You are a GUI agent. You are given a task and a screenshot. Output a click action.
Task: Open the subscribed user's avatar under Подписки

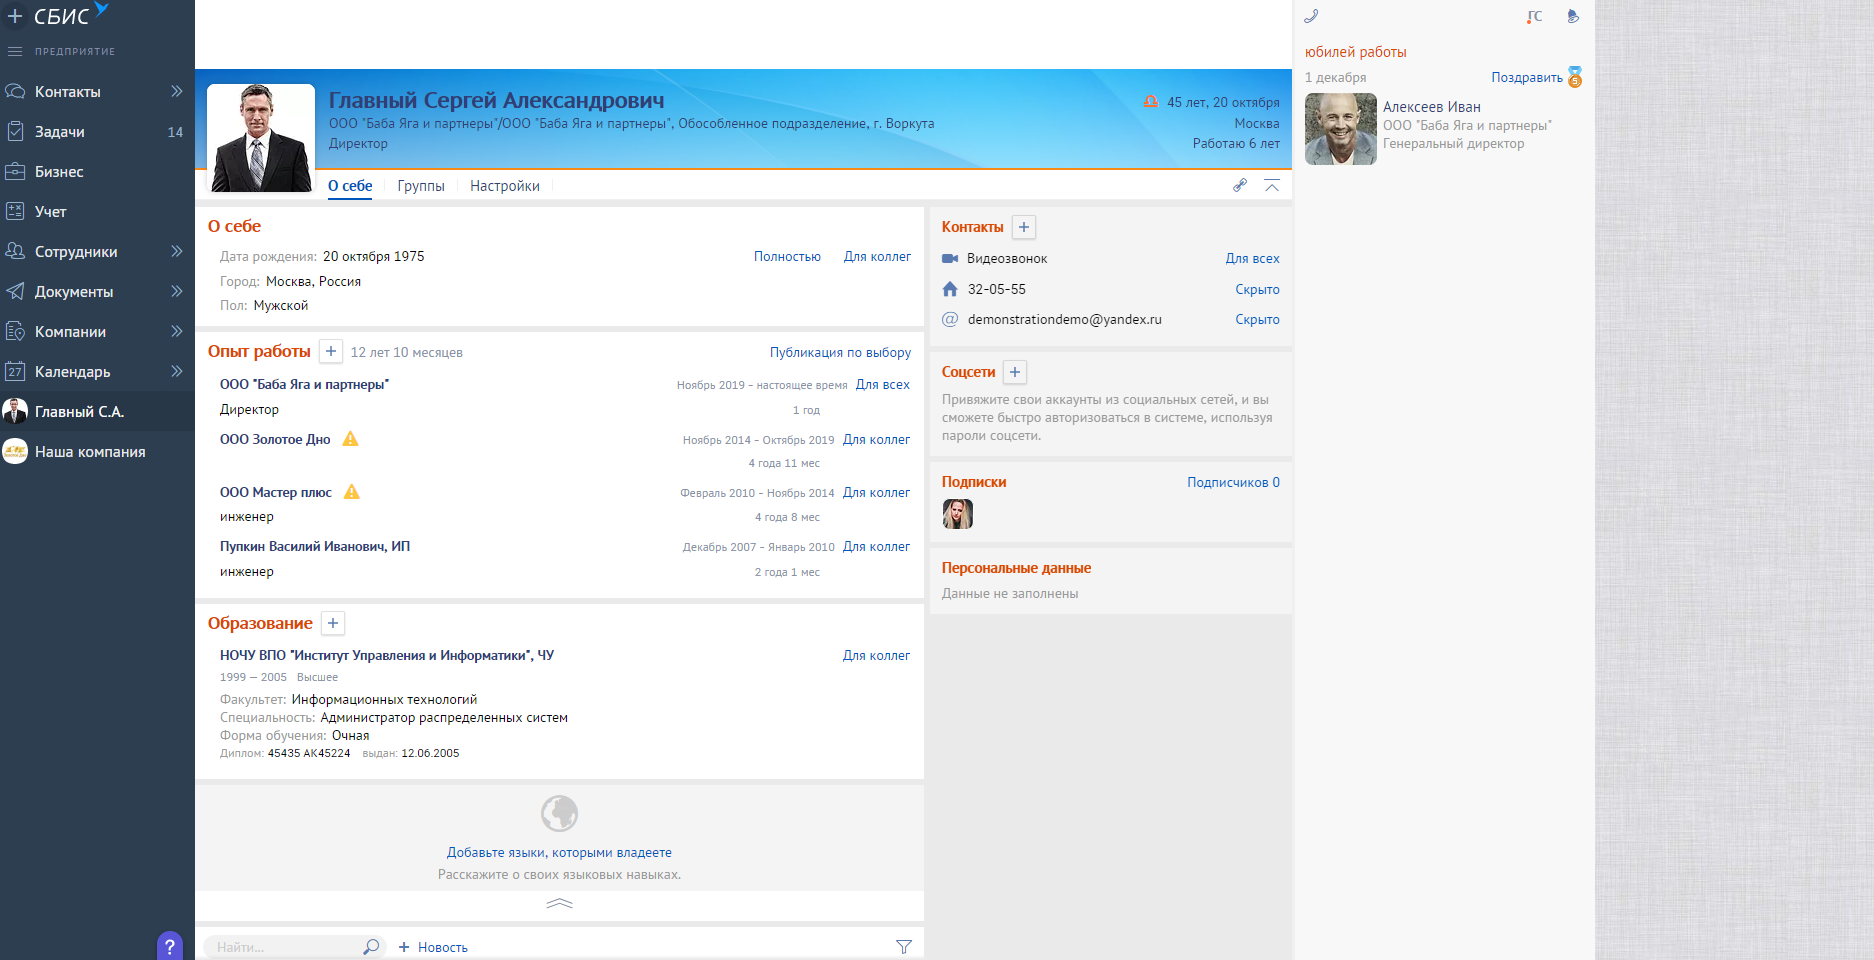coord(958,514)
